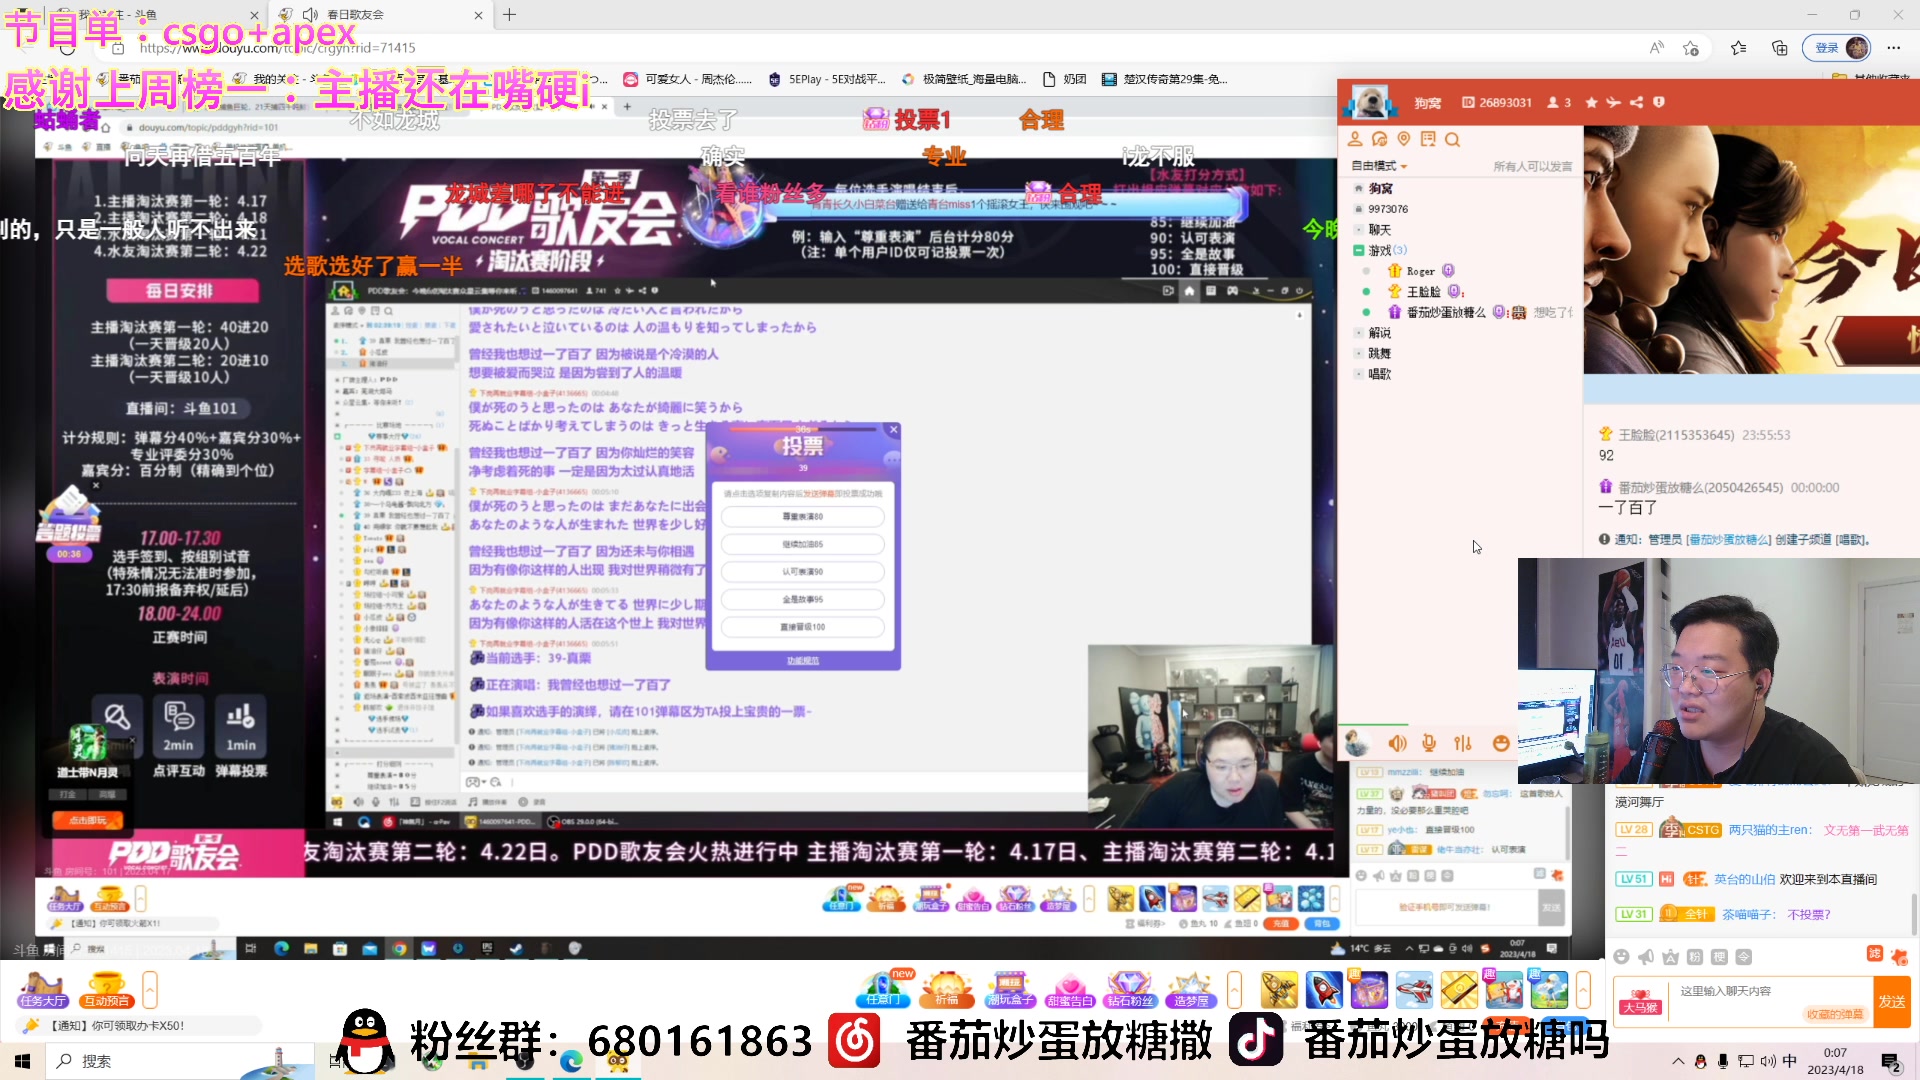Open bookmark 可爱女人 - 周杰伦
This screenshot has height=1080, width=1920.
687,79
